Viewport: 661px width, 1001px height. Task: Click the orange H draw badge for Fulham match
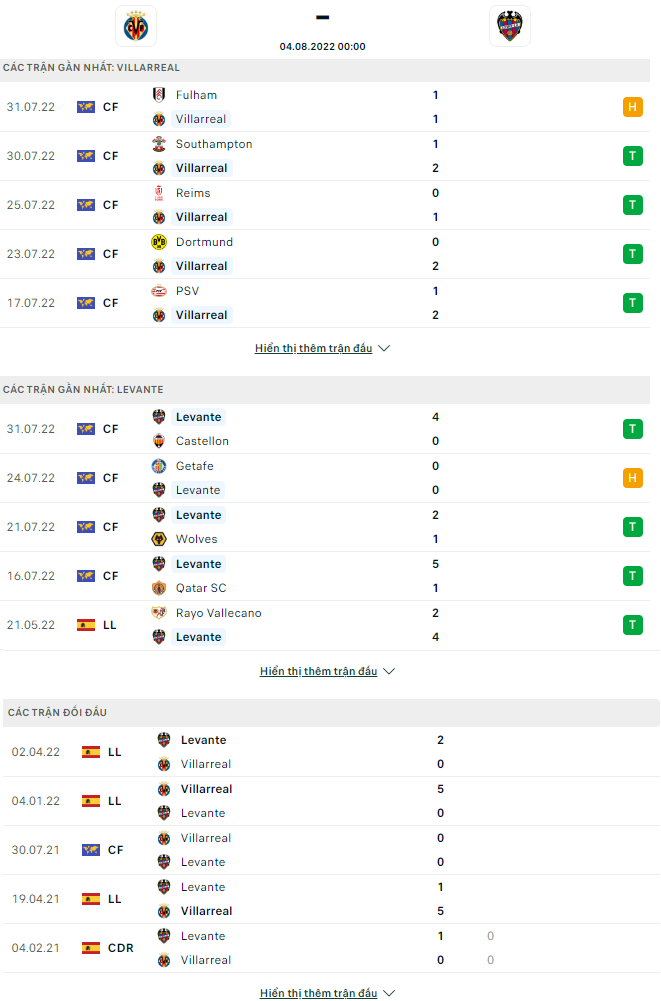(x=632, y=107)
